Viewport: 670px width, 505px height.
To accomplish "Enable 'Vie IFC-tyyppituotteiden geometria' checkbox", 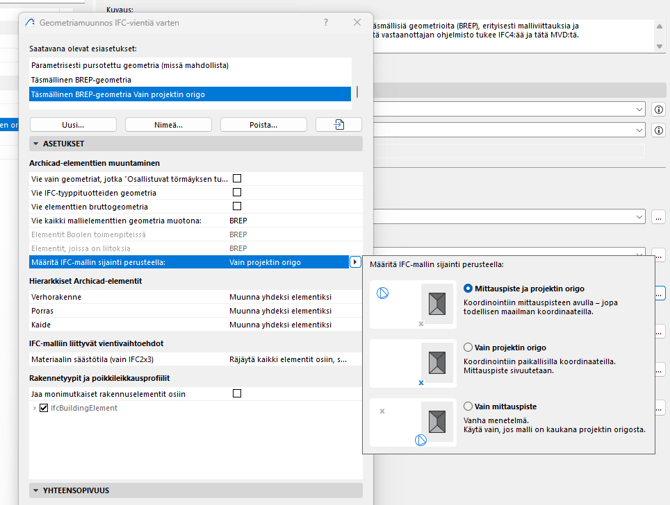I will (237, 193).
